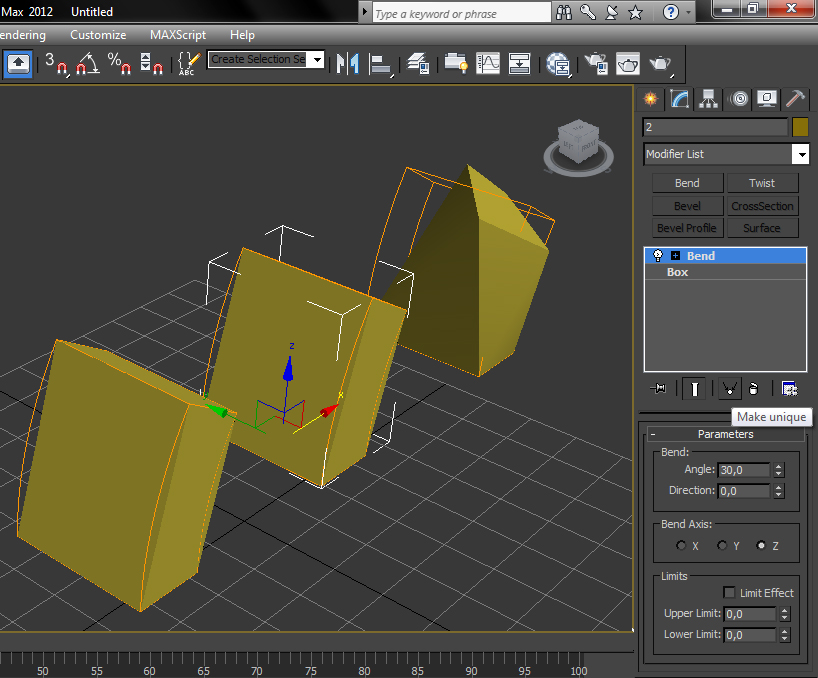
Task: Select Z bend axis
Action: coord(761,546)
